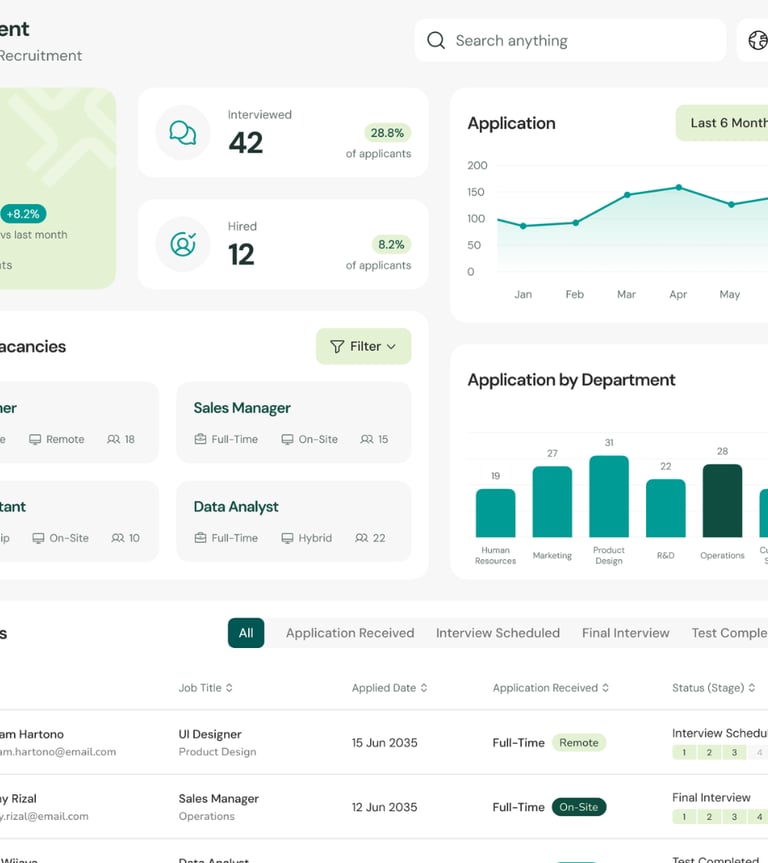Open the Data Analyst vacancy card
768x863 pixels.
click(x=293, y=521)
